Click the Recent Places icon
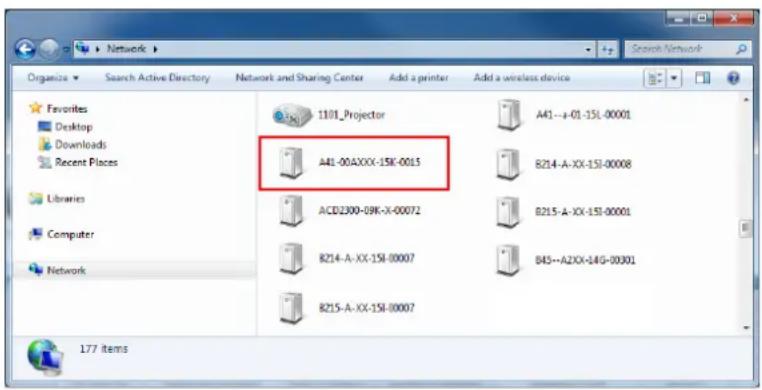Viewport: 762px width, 390px height. [x=45, y=162]
